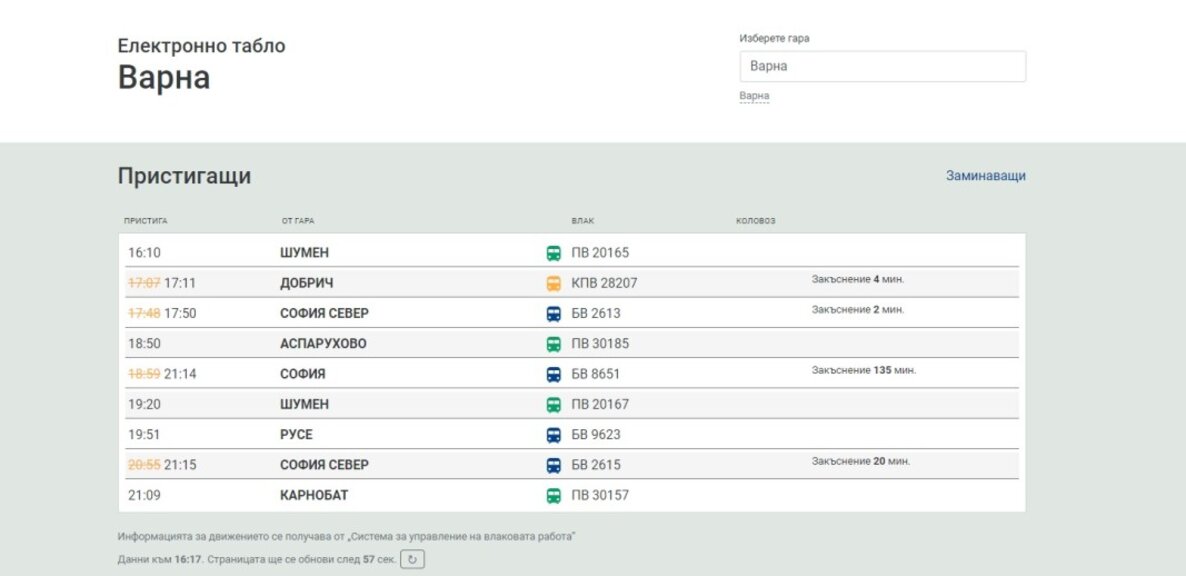Click origin station РУСЕ
Image resolution: width=1186 pixels, height=576 pixels.
[x=296, y=435]
